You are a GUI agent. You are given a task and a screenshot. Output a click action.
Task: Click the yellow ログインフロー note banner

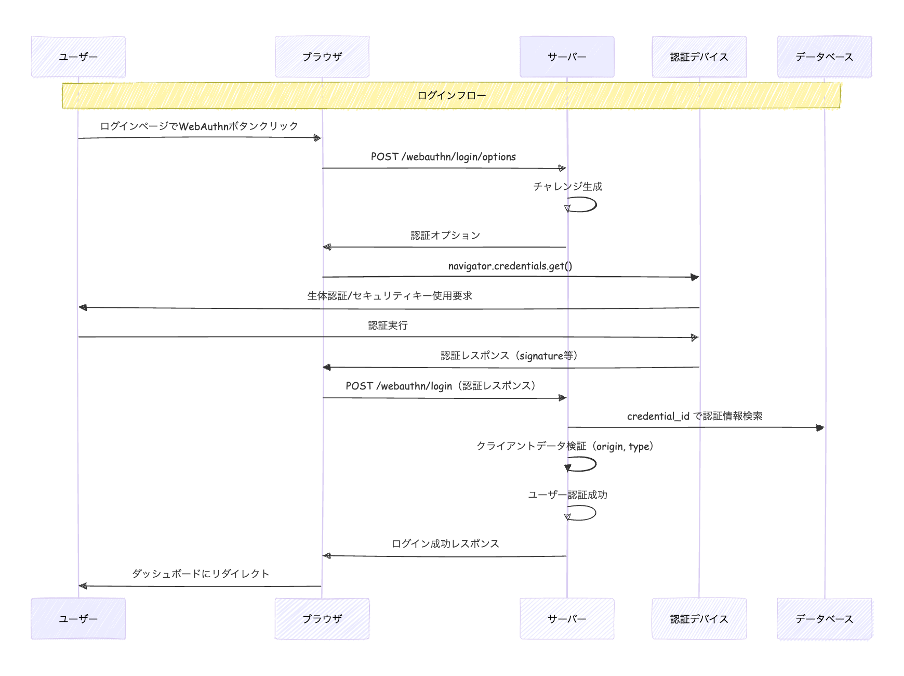pyautogui.click(x=451, y=96)
